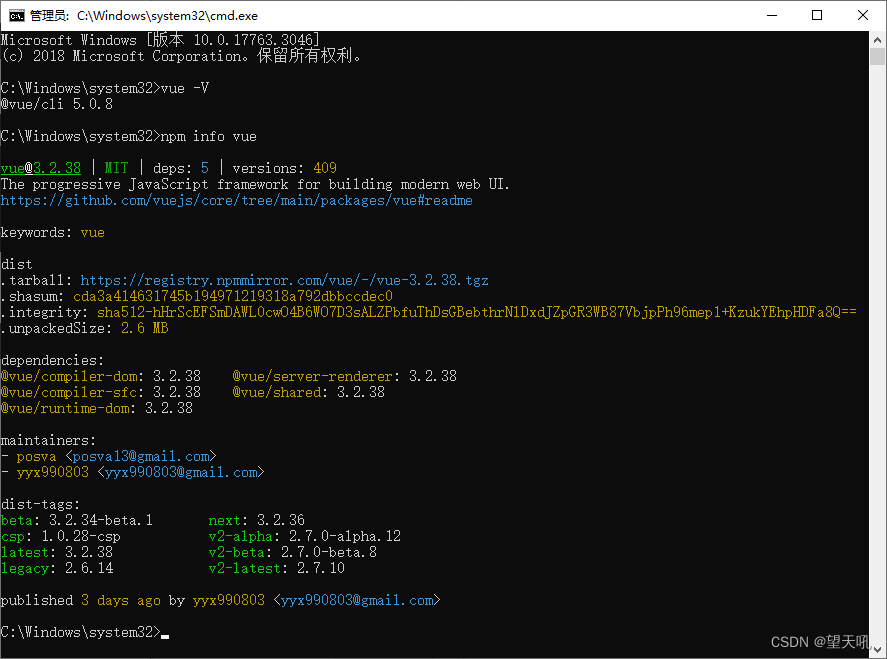This screenshot has width=887, height=659.
Task: Close the command prompt window
Action: point(863,15)
